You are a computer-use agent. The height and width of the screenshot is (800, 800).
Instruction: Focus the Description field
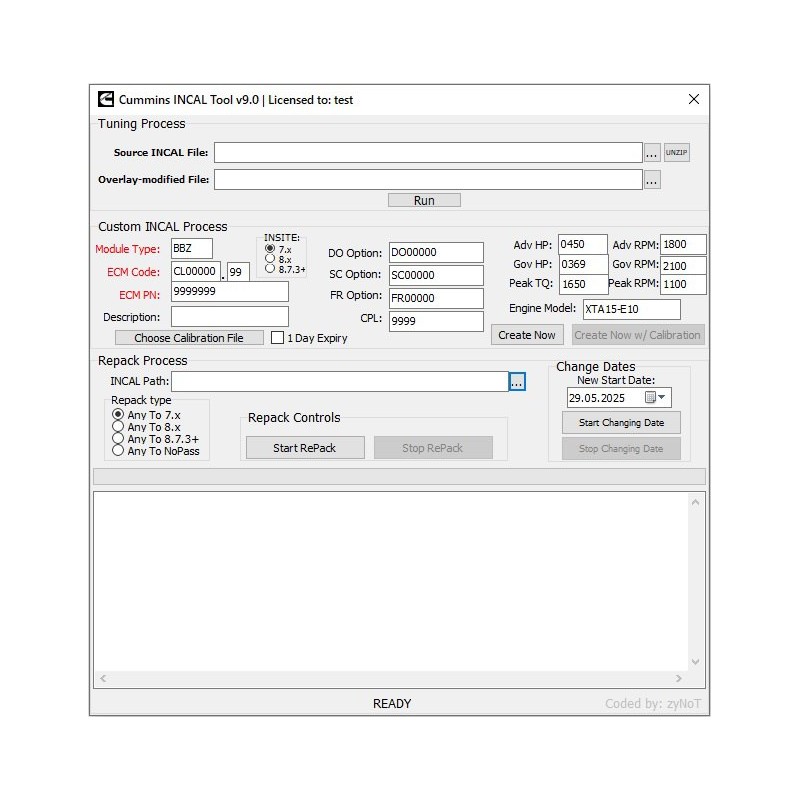(x=230, y=317)
